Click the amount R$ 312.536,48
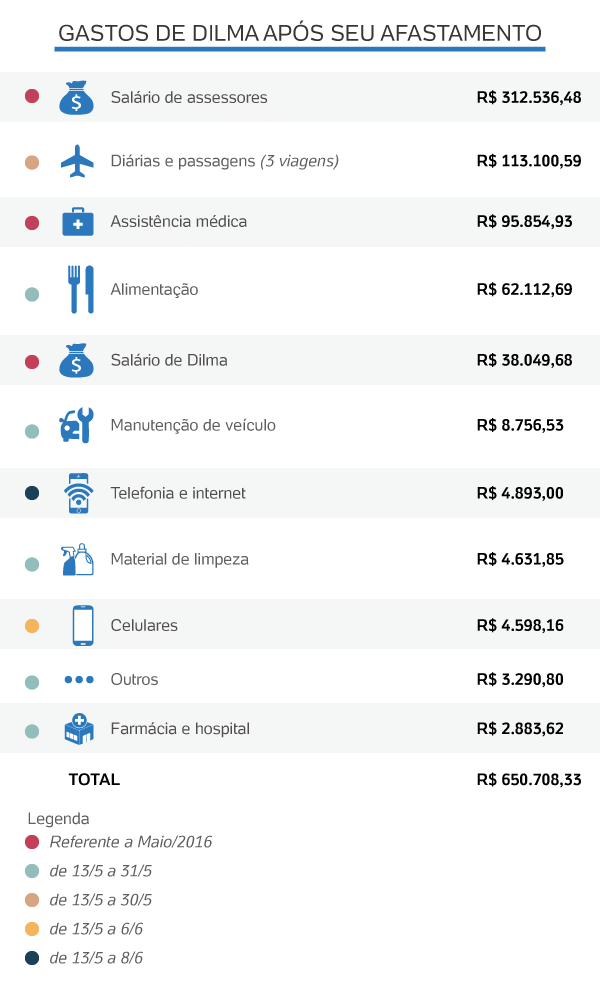The image size is (600, 987). [x=529, y=98]
